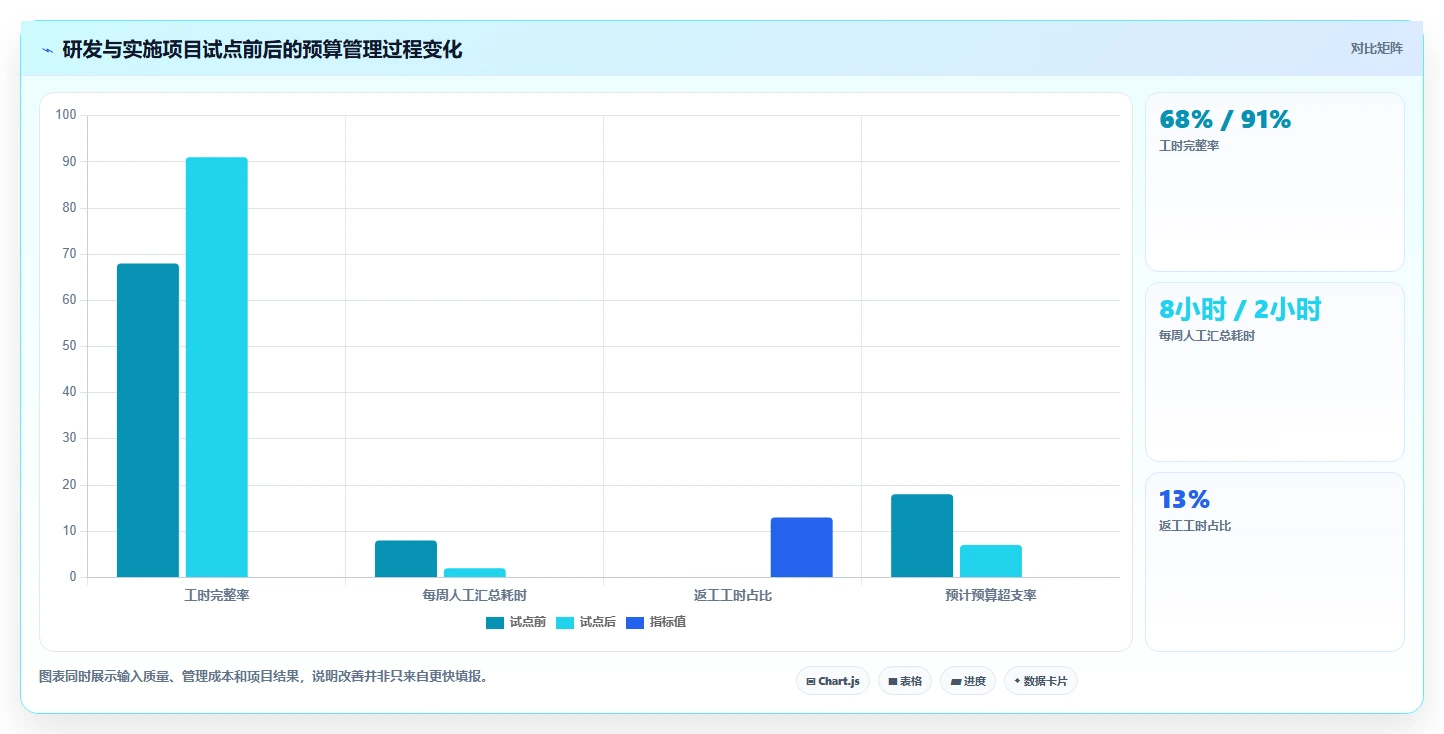Click the 工时完整率 card caption
1444x734 pixels.
pyautogui.click(x=1189, y=146)
